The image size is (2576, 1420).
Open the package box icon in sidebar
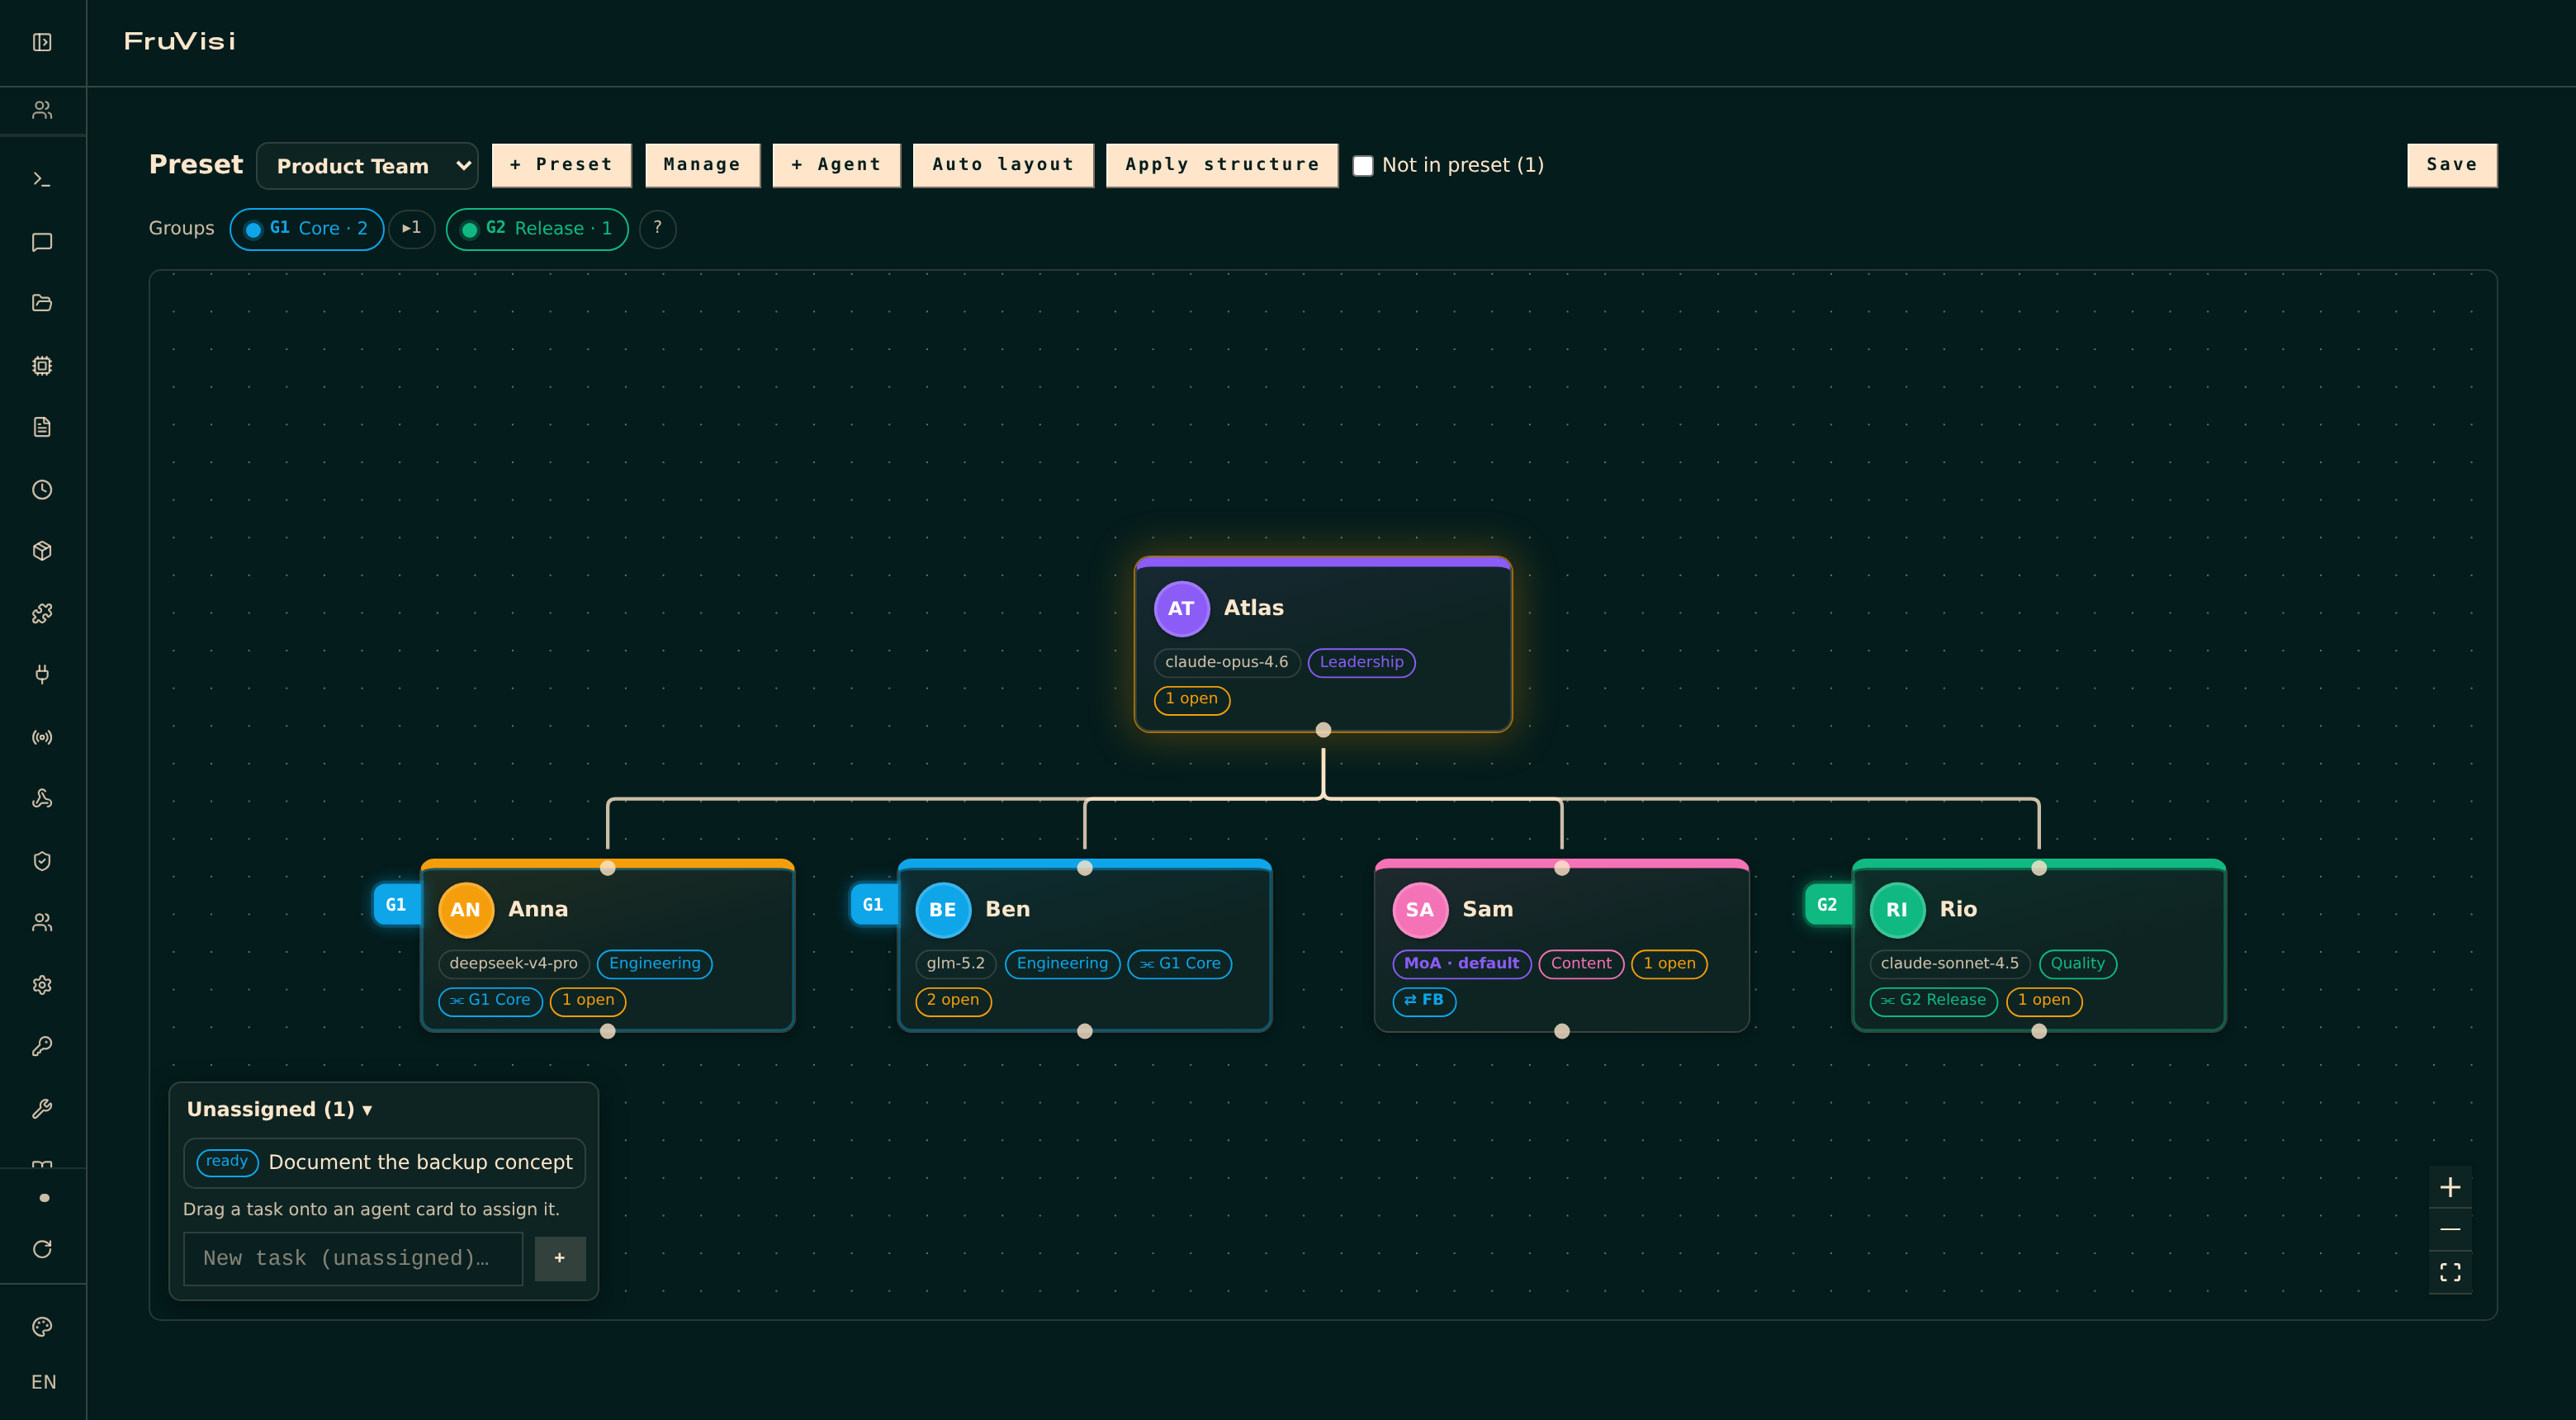pyautogui.click(x=42, y=551)
